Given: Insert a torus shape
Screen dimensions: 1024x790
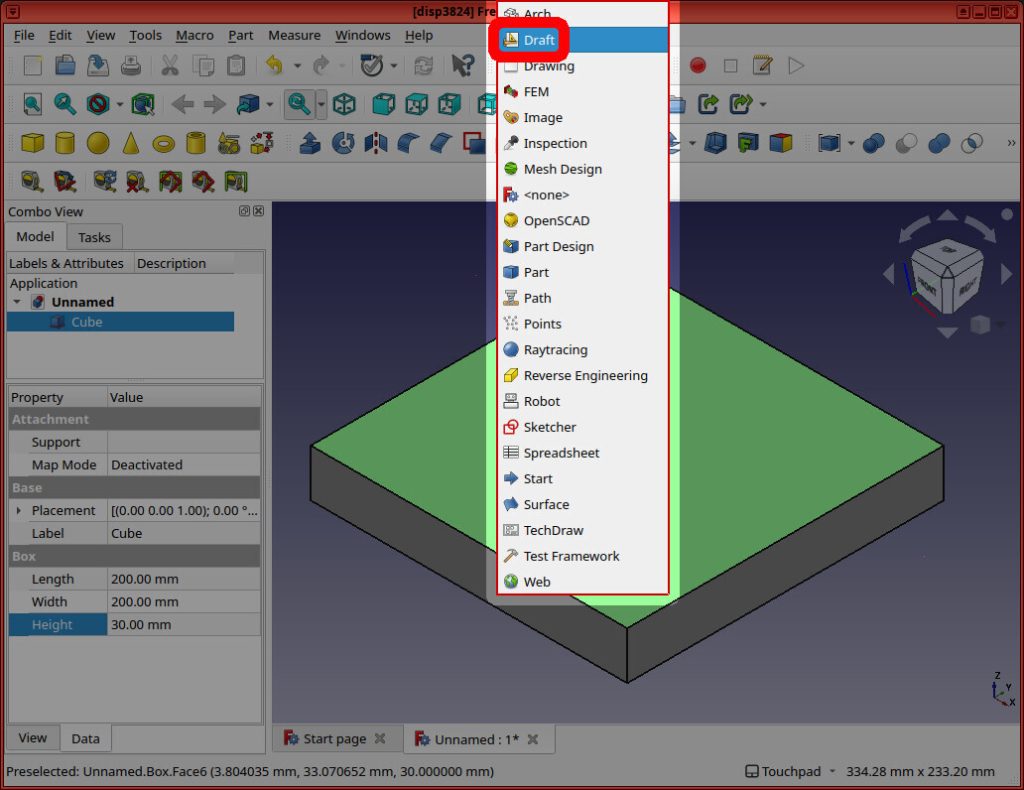Looking at the screenshot, I should [163, 143].
